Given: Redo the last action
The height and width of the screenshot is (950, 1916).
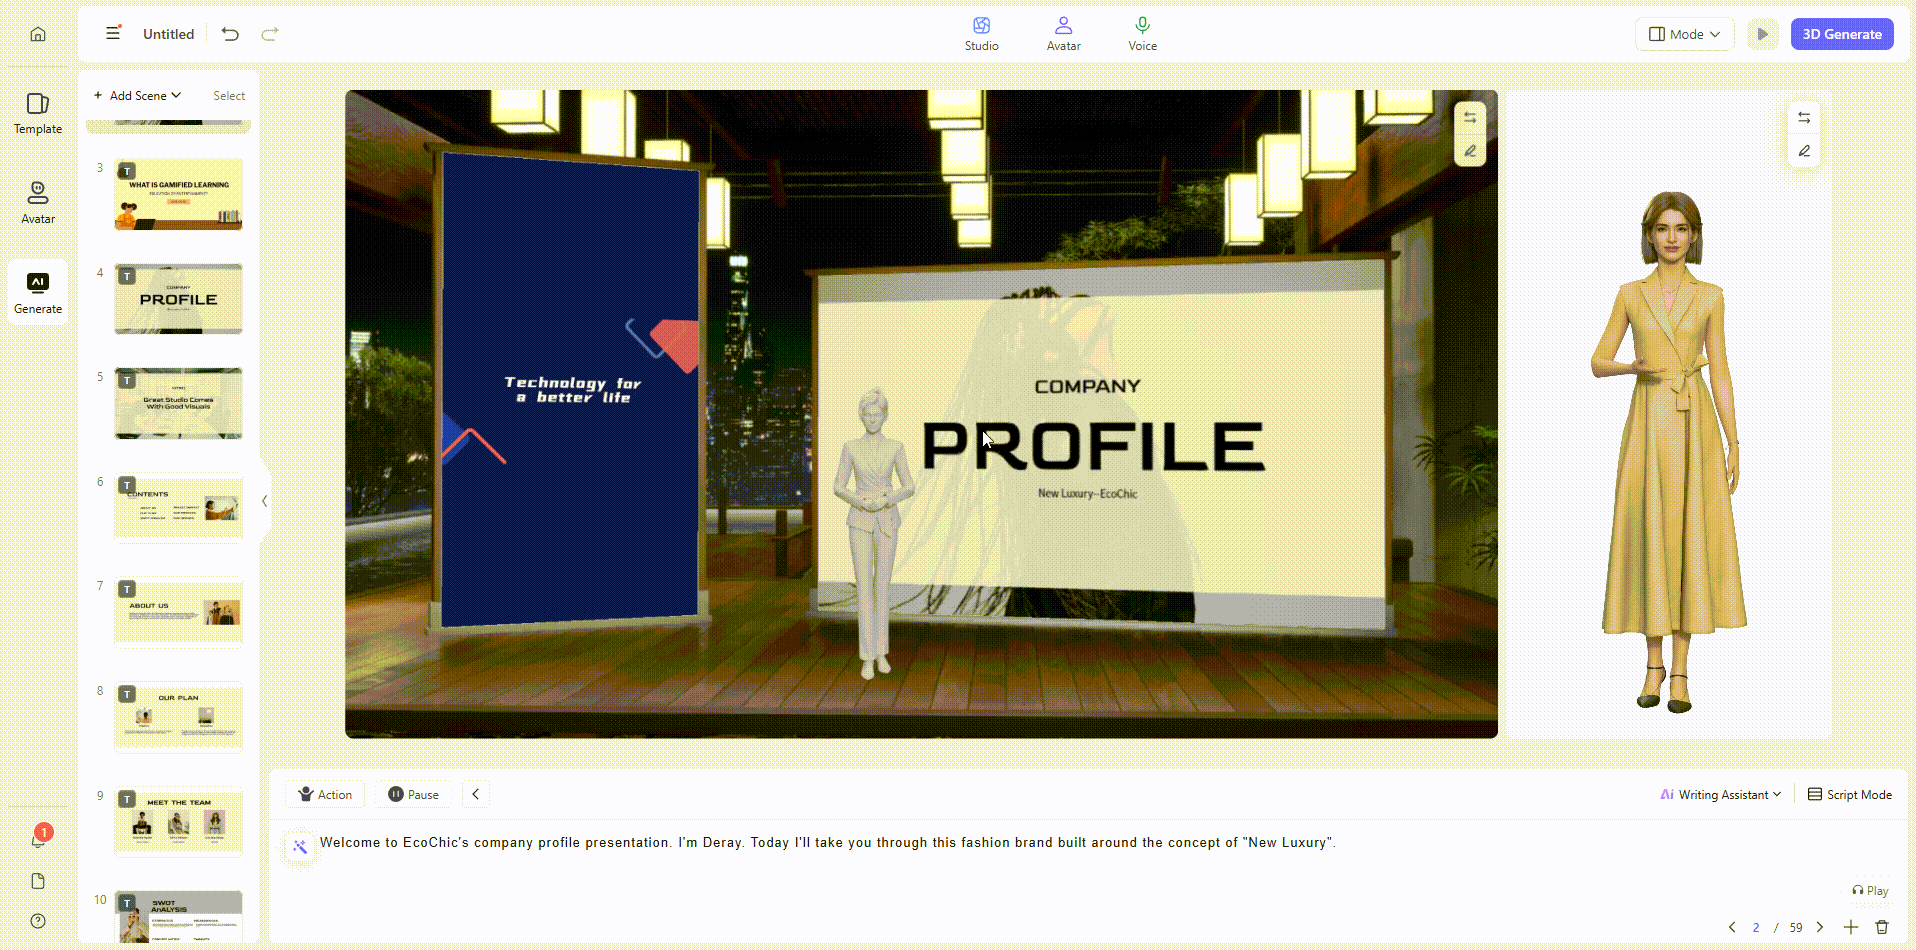Looking at the screenshot, I should (x=270, y=34).
